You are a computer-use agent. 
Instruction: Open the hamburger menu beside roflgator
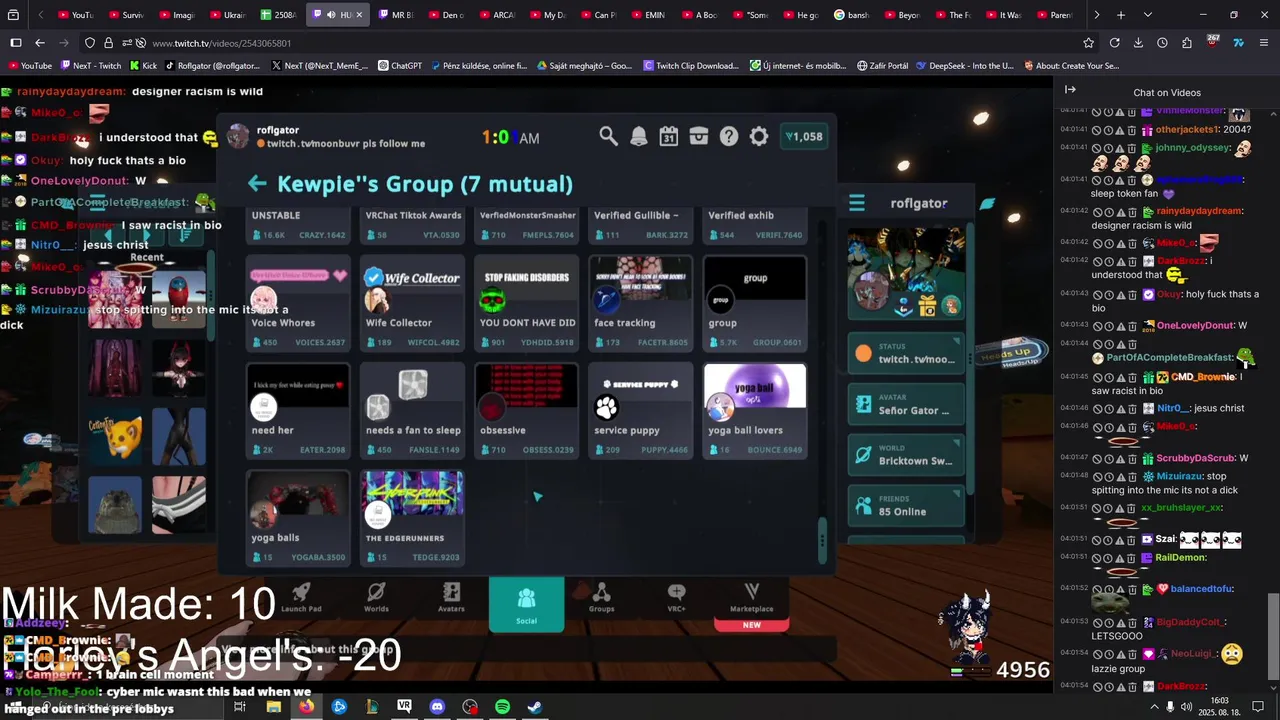(857, 203)
